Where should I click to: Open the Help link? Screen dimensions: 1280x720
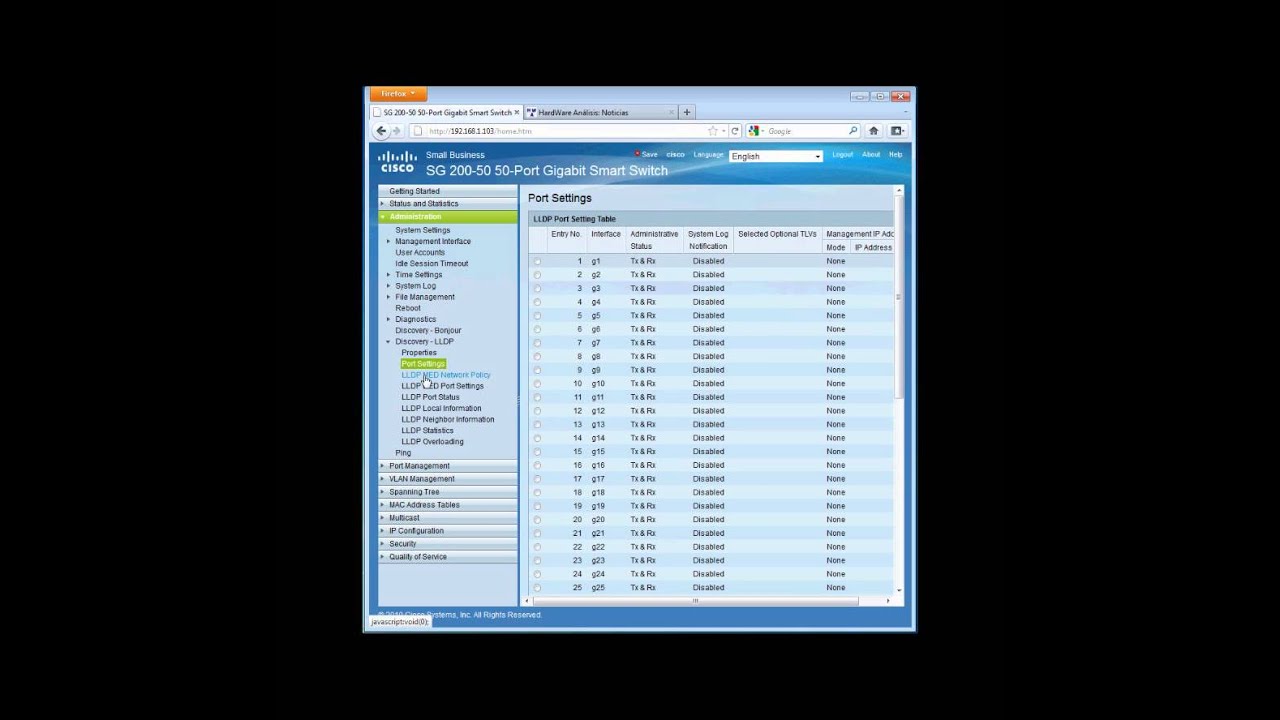[x=895, y=155]
